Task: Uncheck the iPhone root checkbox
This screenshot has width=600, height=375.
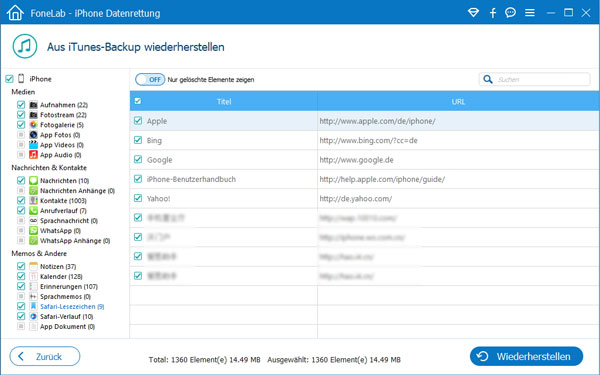Action: coord(9,79)
